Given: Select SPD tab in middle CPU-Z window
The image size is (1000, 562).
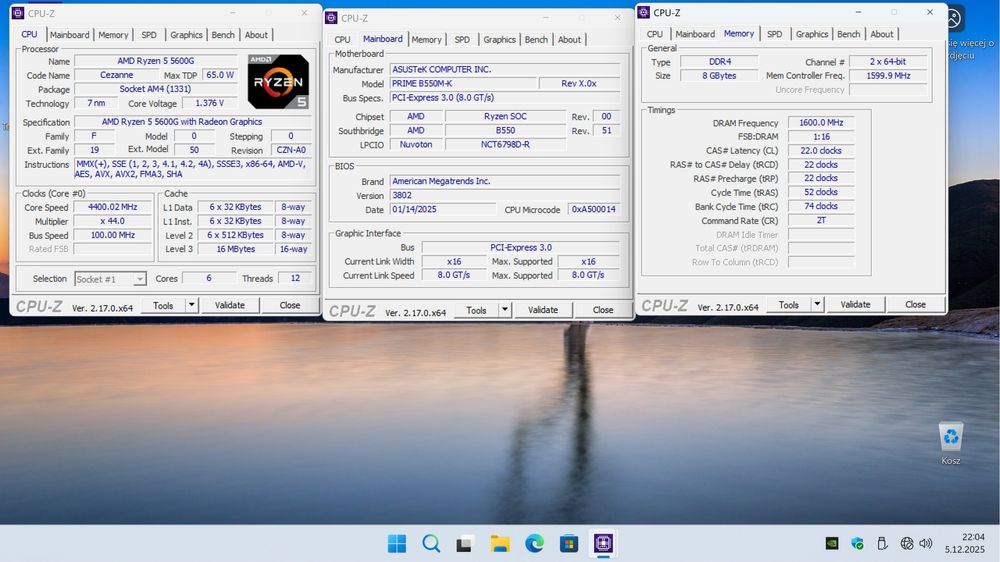Looking at the screenshot, I should pos(462,40).
